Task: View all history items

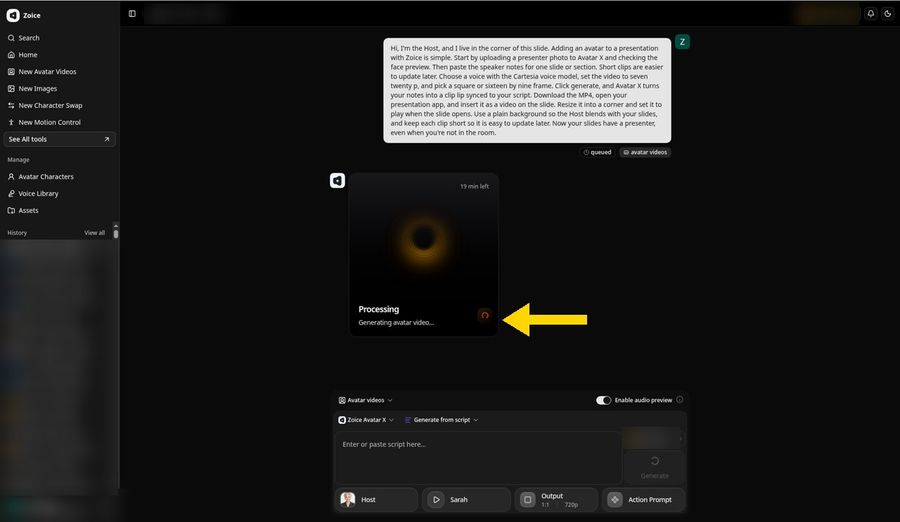Action: coord(95,233)
